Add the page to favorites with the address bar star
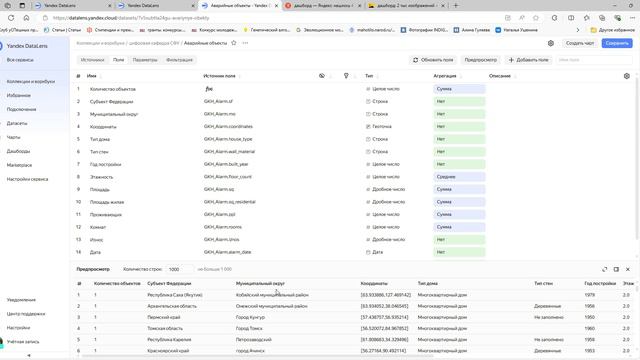 (536, 18)
